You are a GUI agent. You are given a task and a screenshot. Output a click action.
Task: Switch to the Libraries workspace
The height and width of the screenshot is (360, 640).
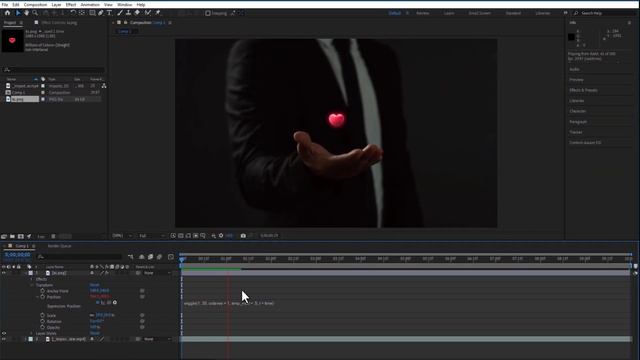coord(542,13)
